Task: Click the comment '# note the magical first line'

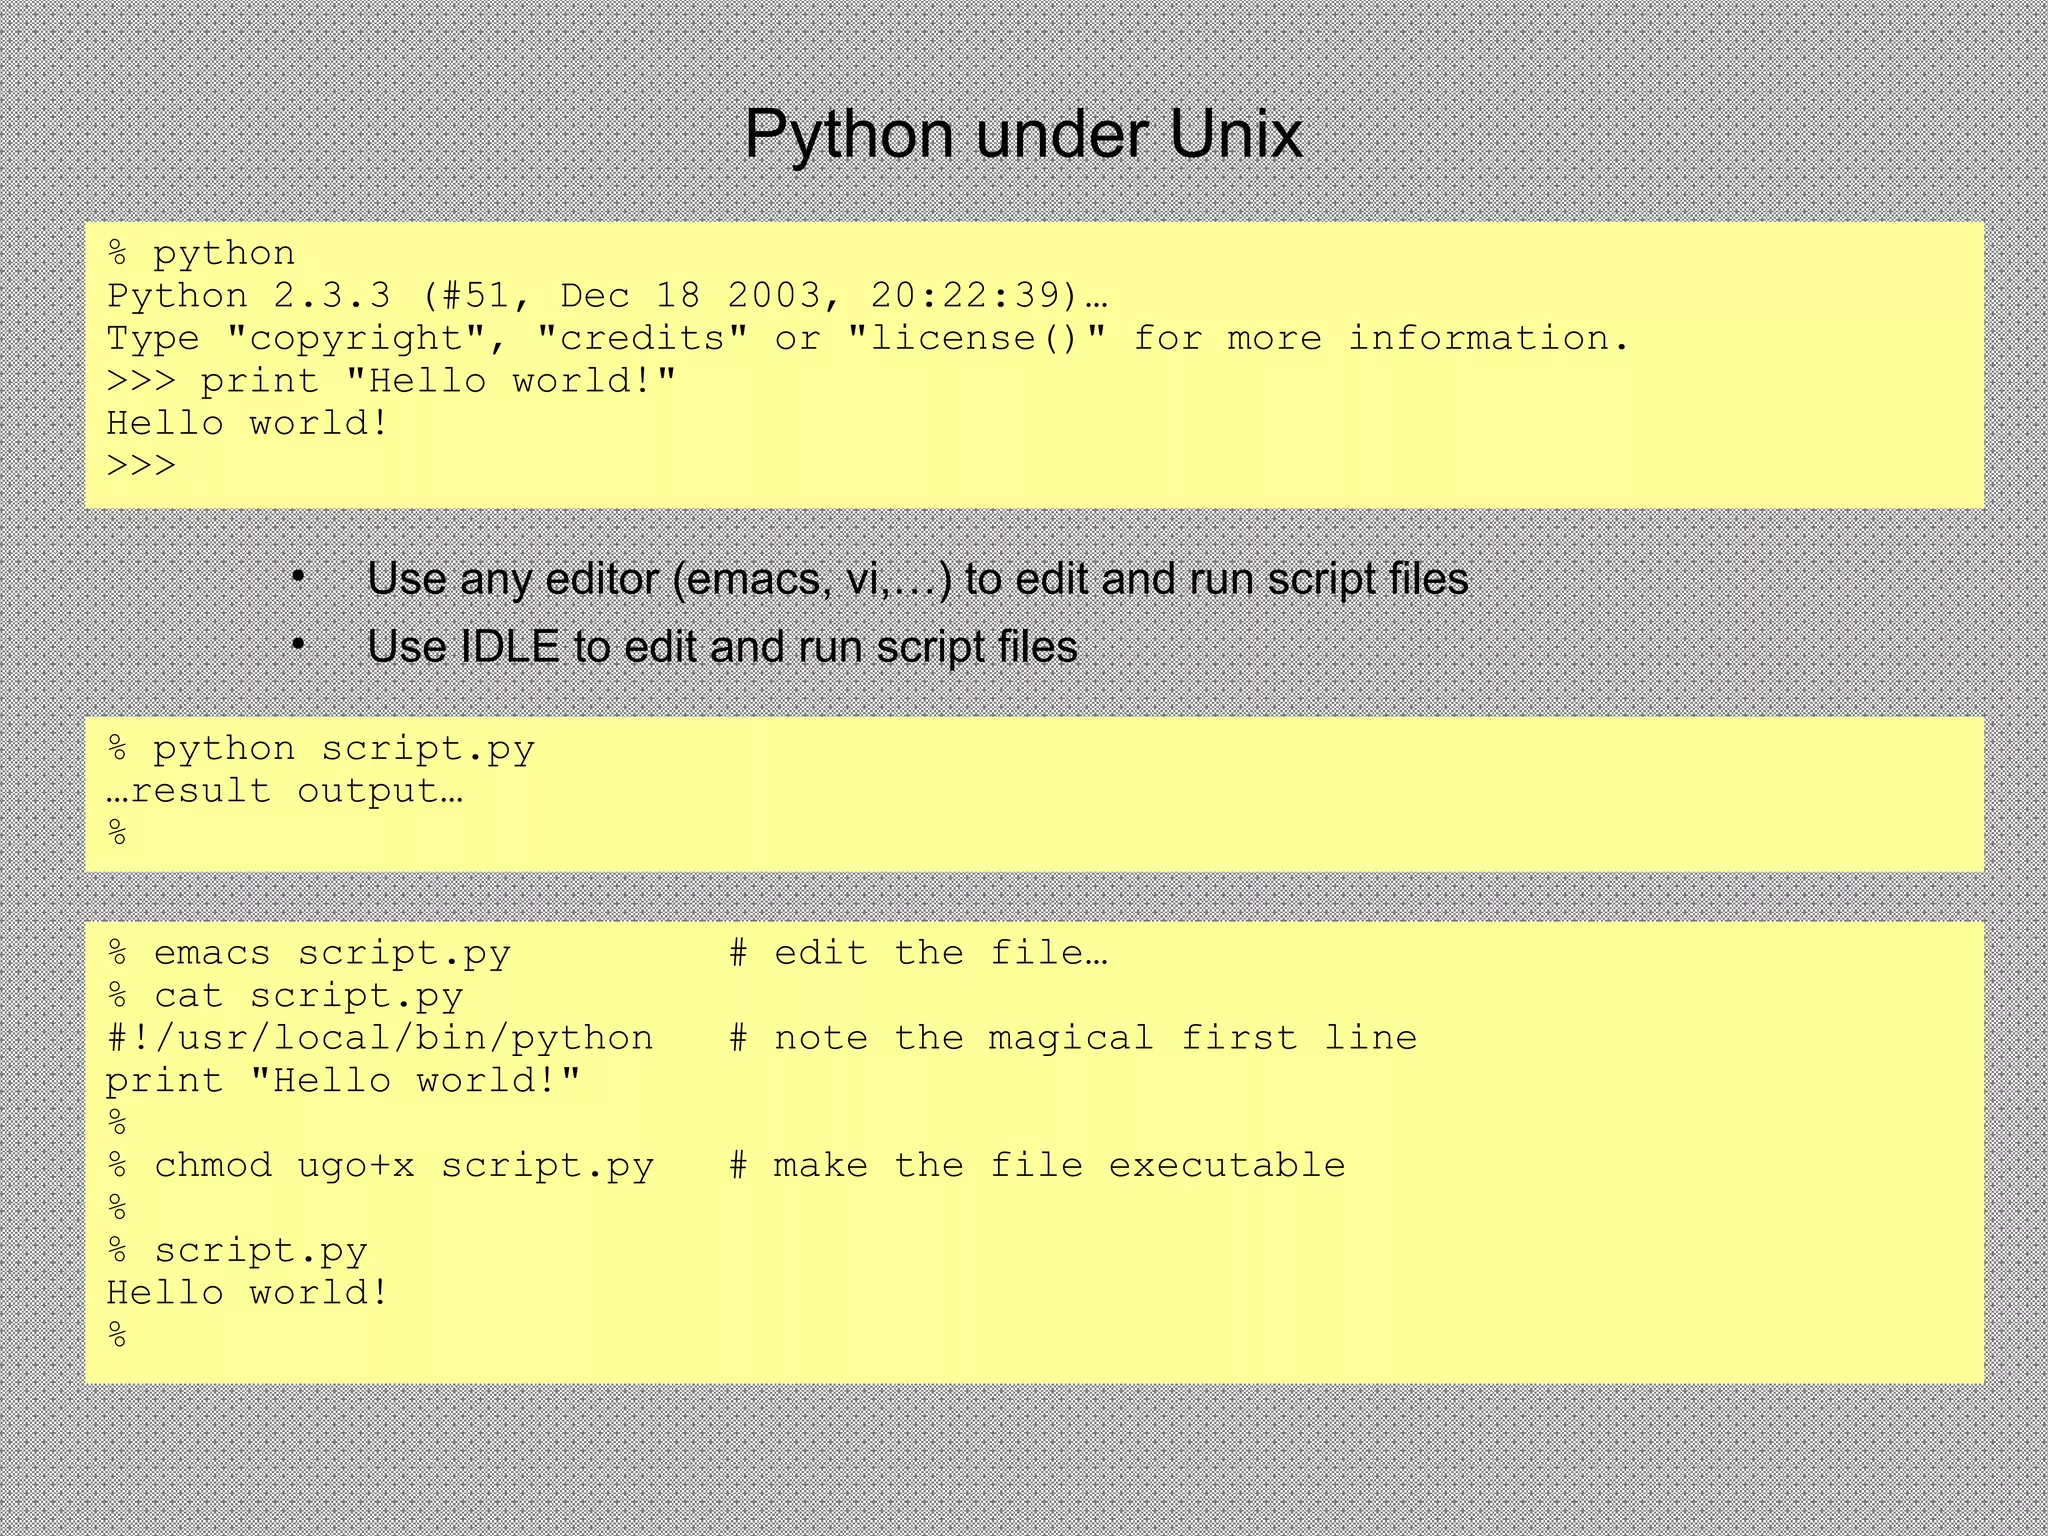Action: pos(1073,1038)
